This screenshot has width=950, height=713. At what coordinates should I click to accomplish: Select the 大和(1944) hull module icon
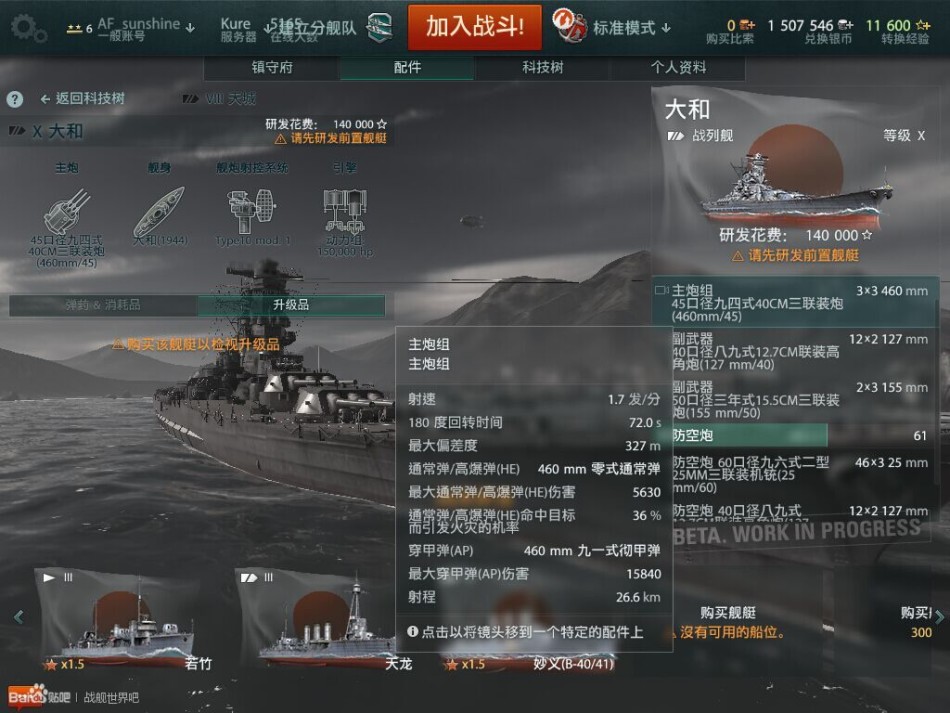point(159,212)
